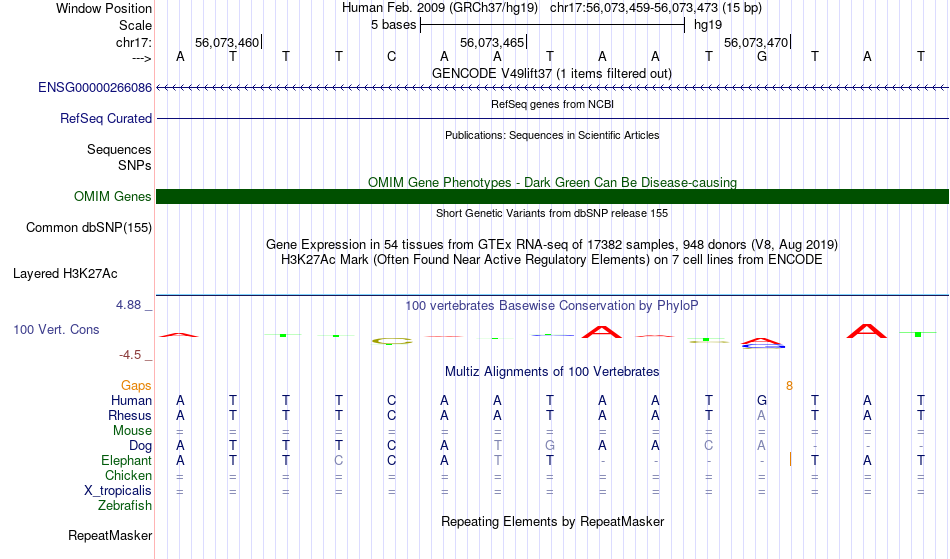Click the OMIM Genes track label
Screen dimensions: 950x559
(112, 197)
